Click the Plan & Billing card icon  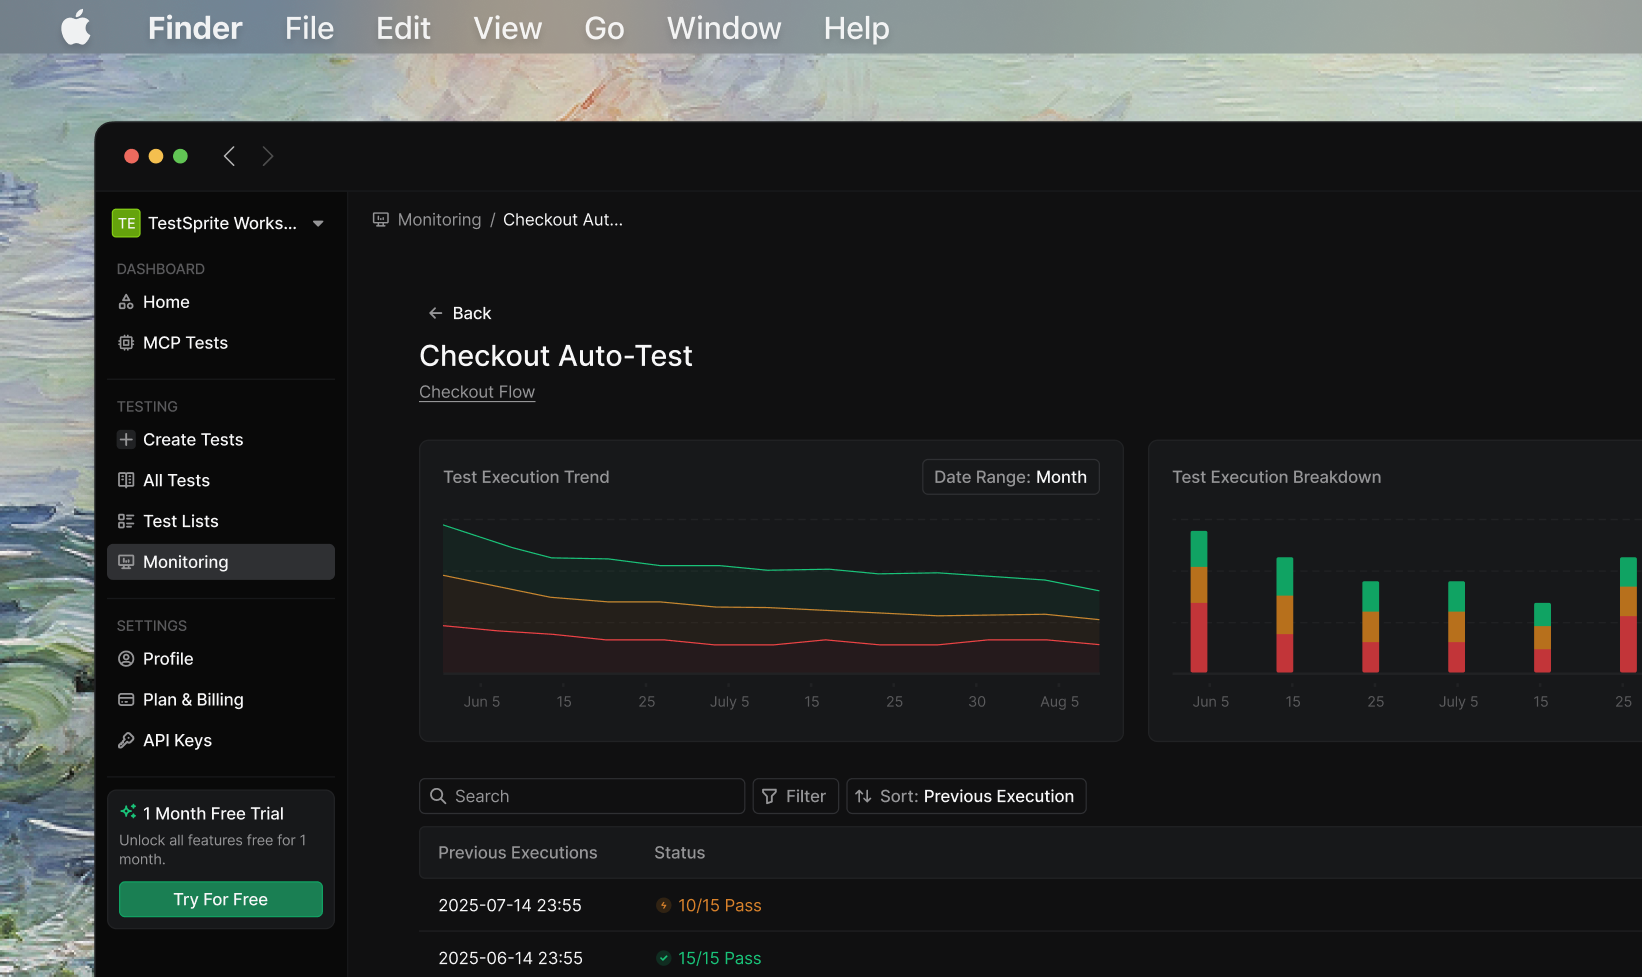[x=126, y=700]
